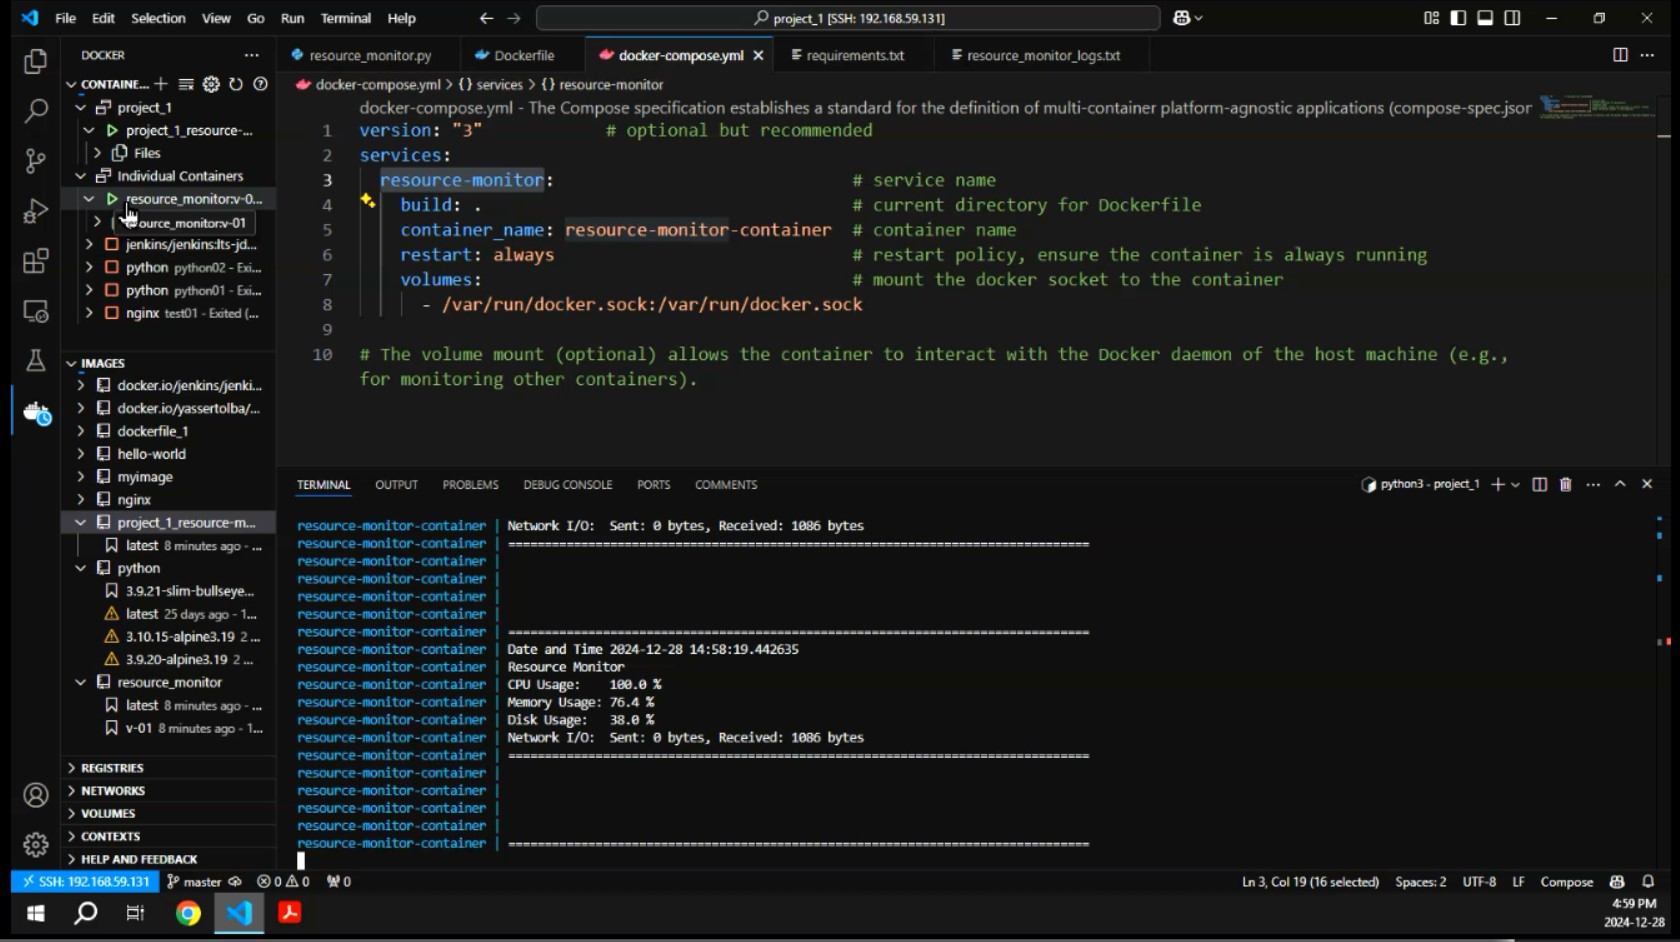The image size is (1680, 942).
Task: Open the File menu
Action: click(x=65, y=18)
